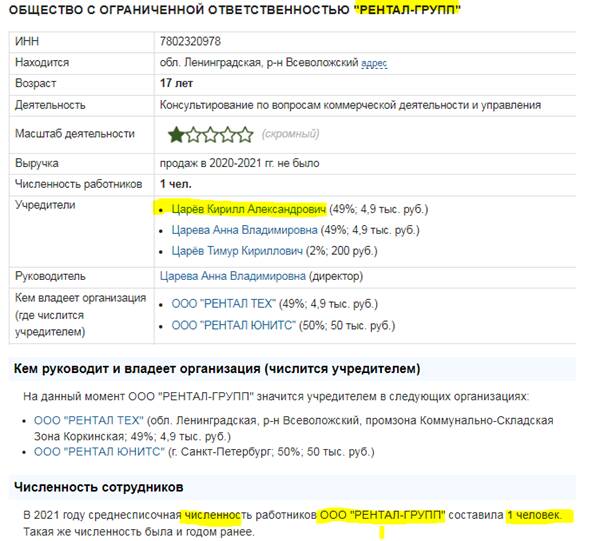596x541 pixels.
Task: Click the third empty rating star
Action: (211, 135)
